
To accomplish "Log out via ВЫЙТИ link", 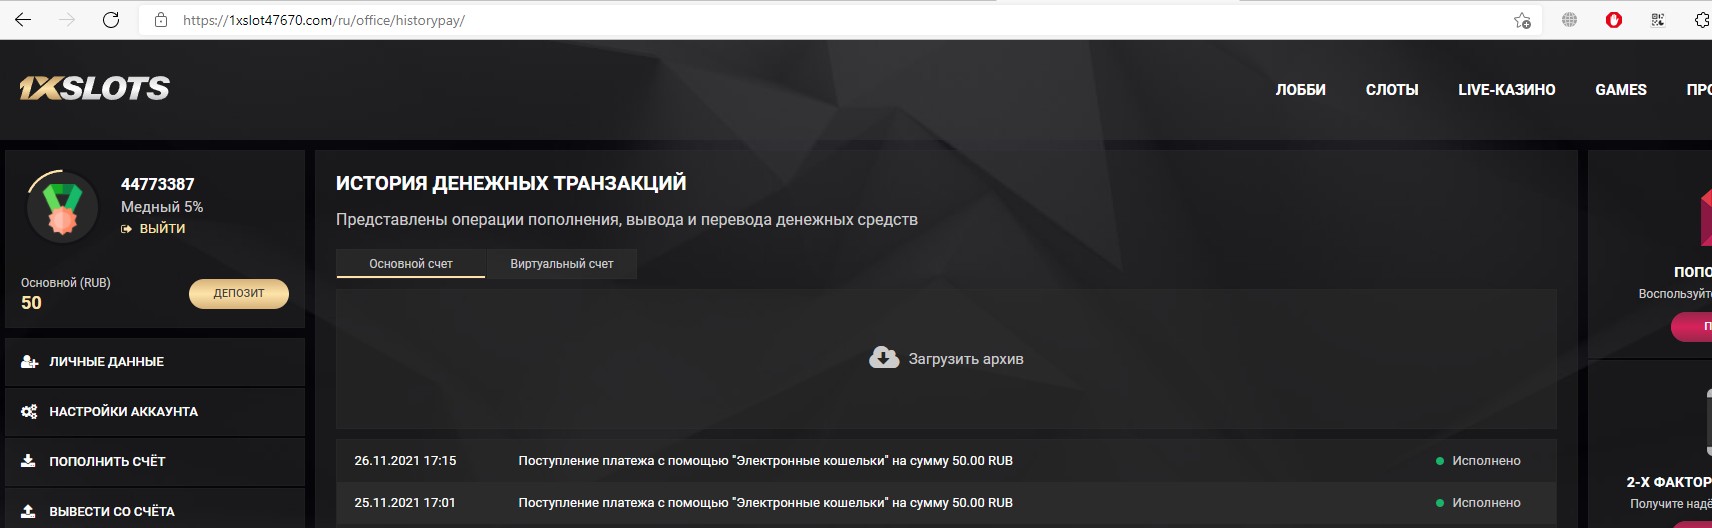I will [153, 229].
